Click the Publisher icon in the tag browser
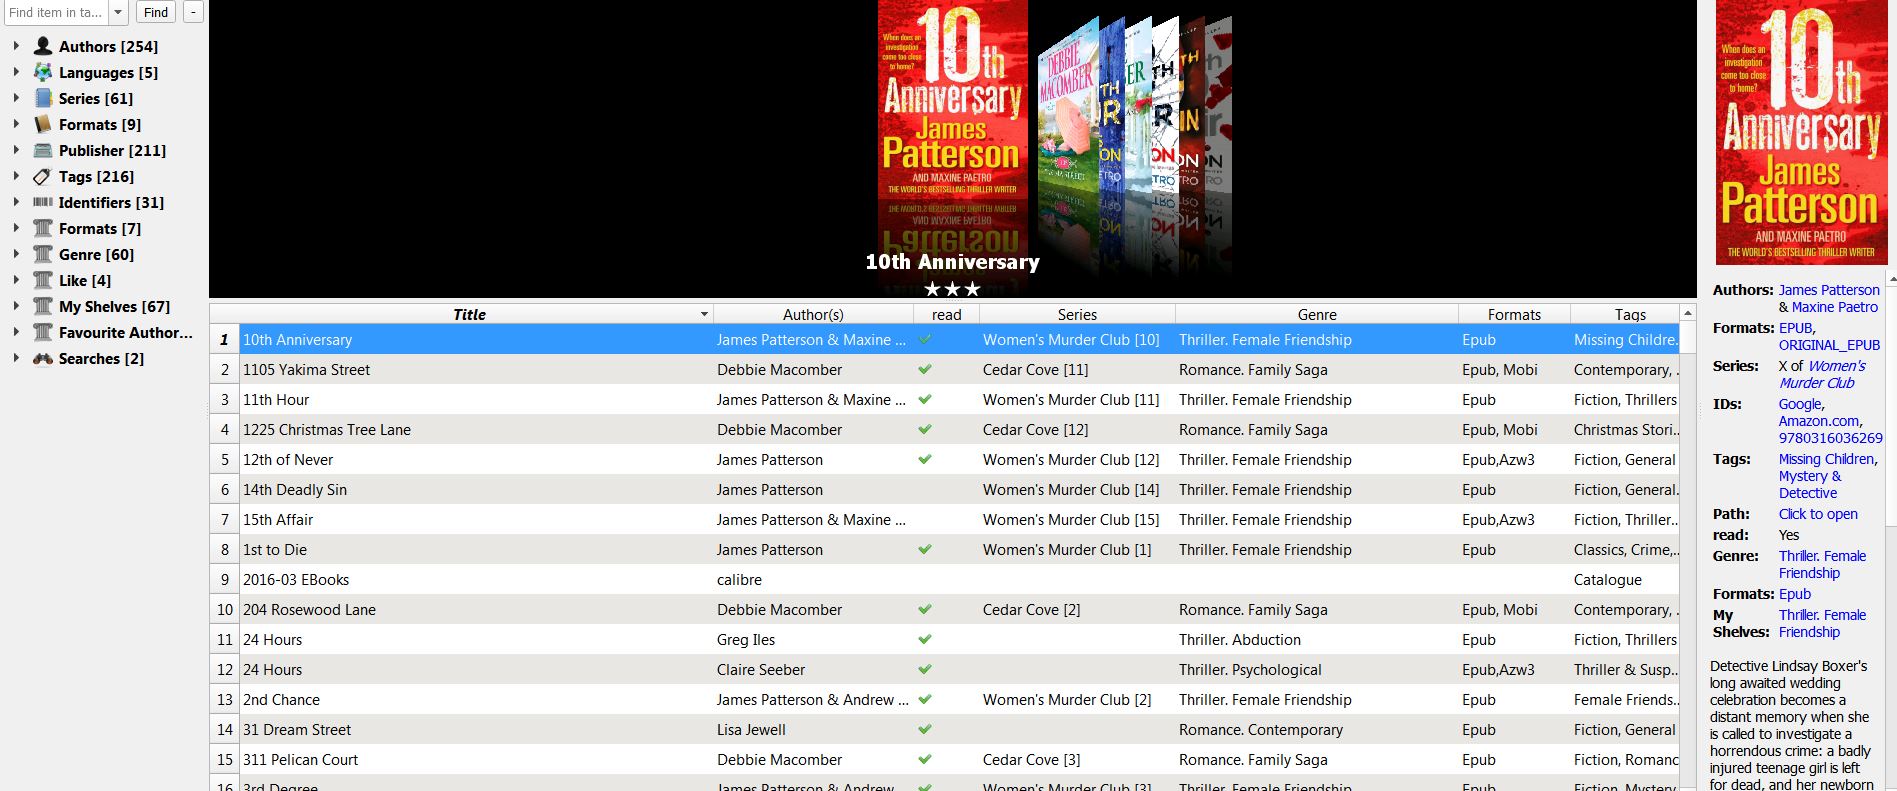The image size is (1897, 791). (x=43, y=150)
